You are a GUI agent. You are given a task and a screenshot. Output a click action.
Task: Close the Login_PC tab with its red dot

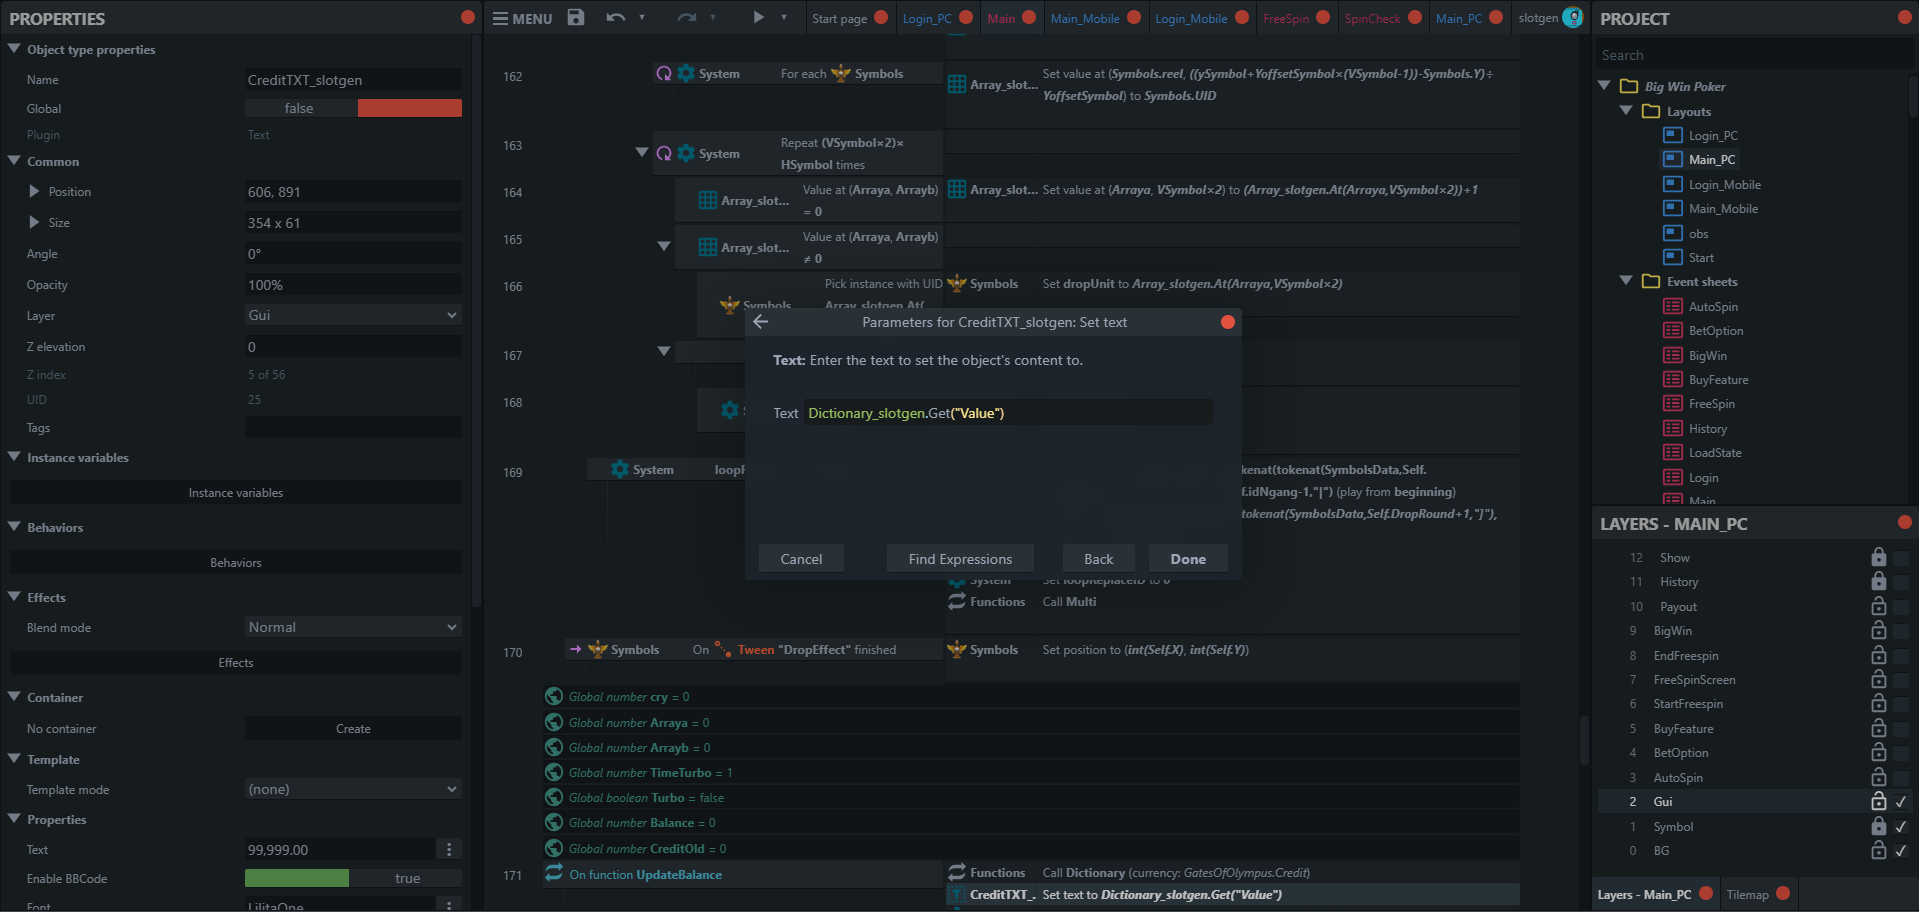tap(966, 17)
